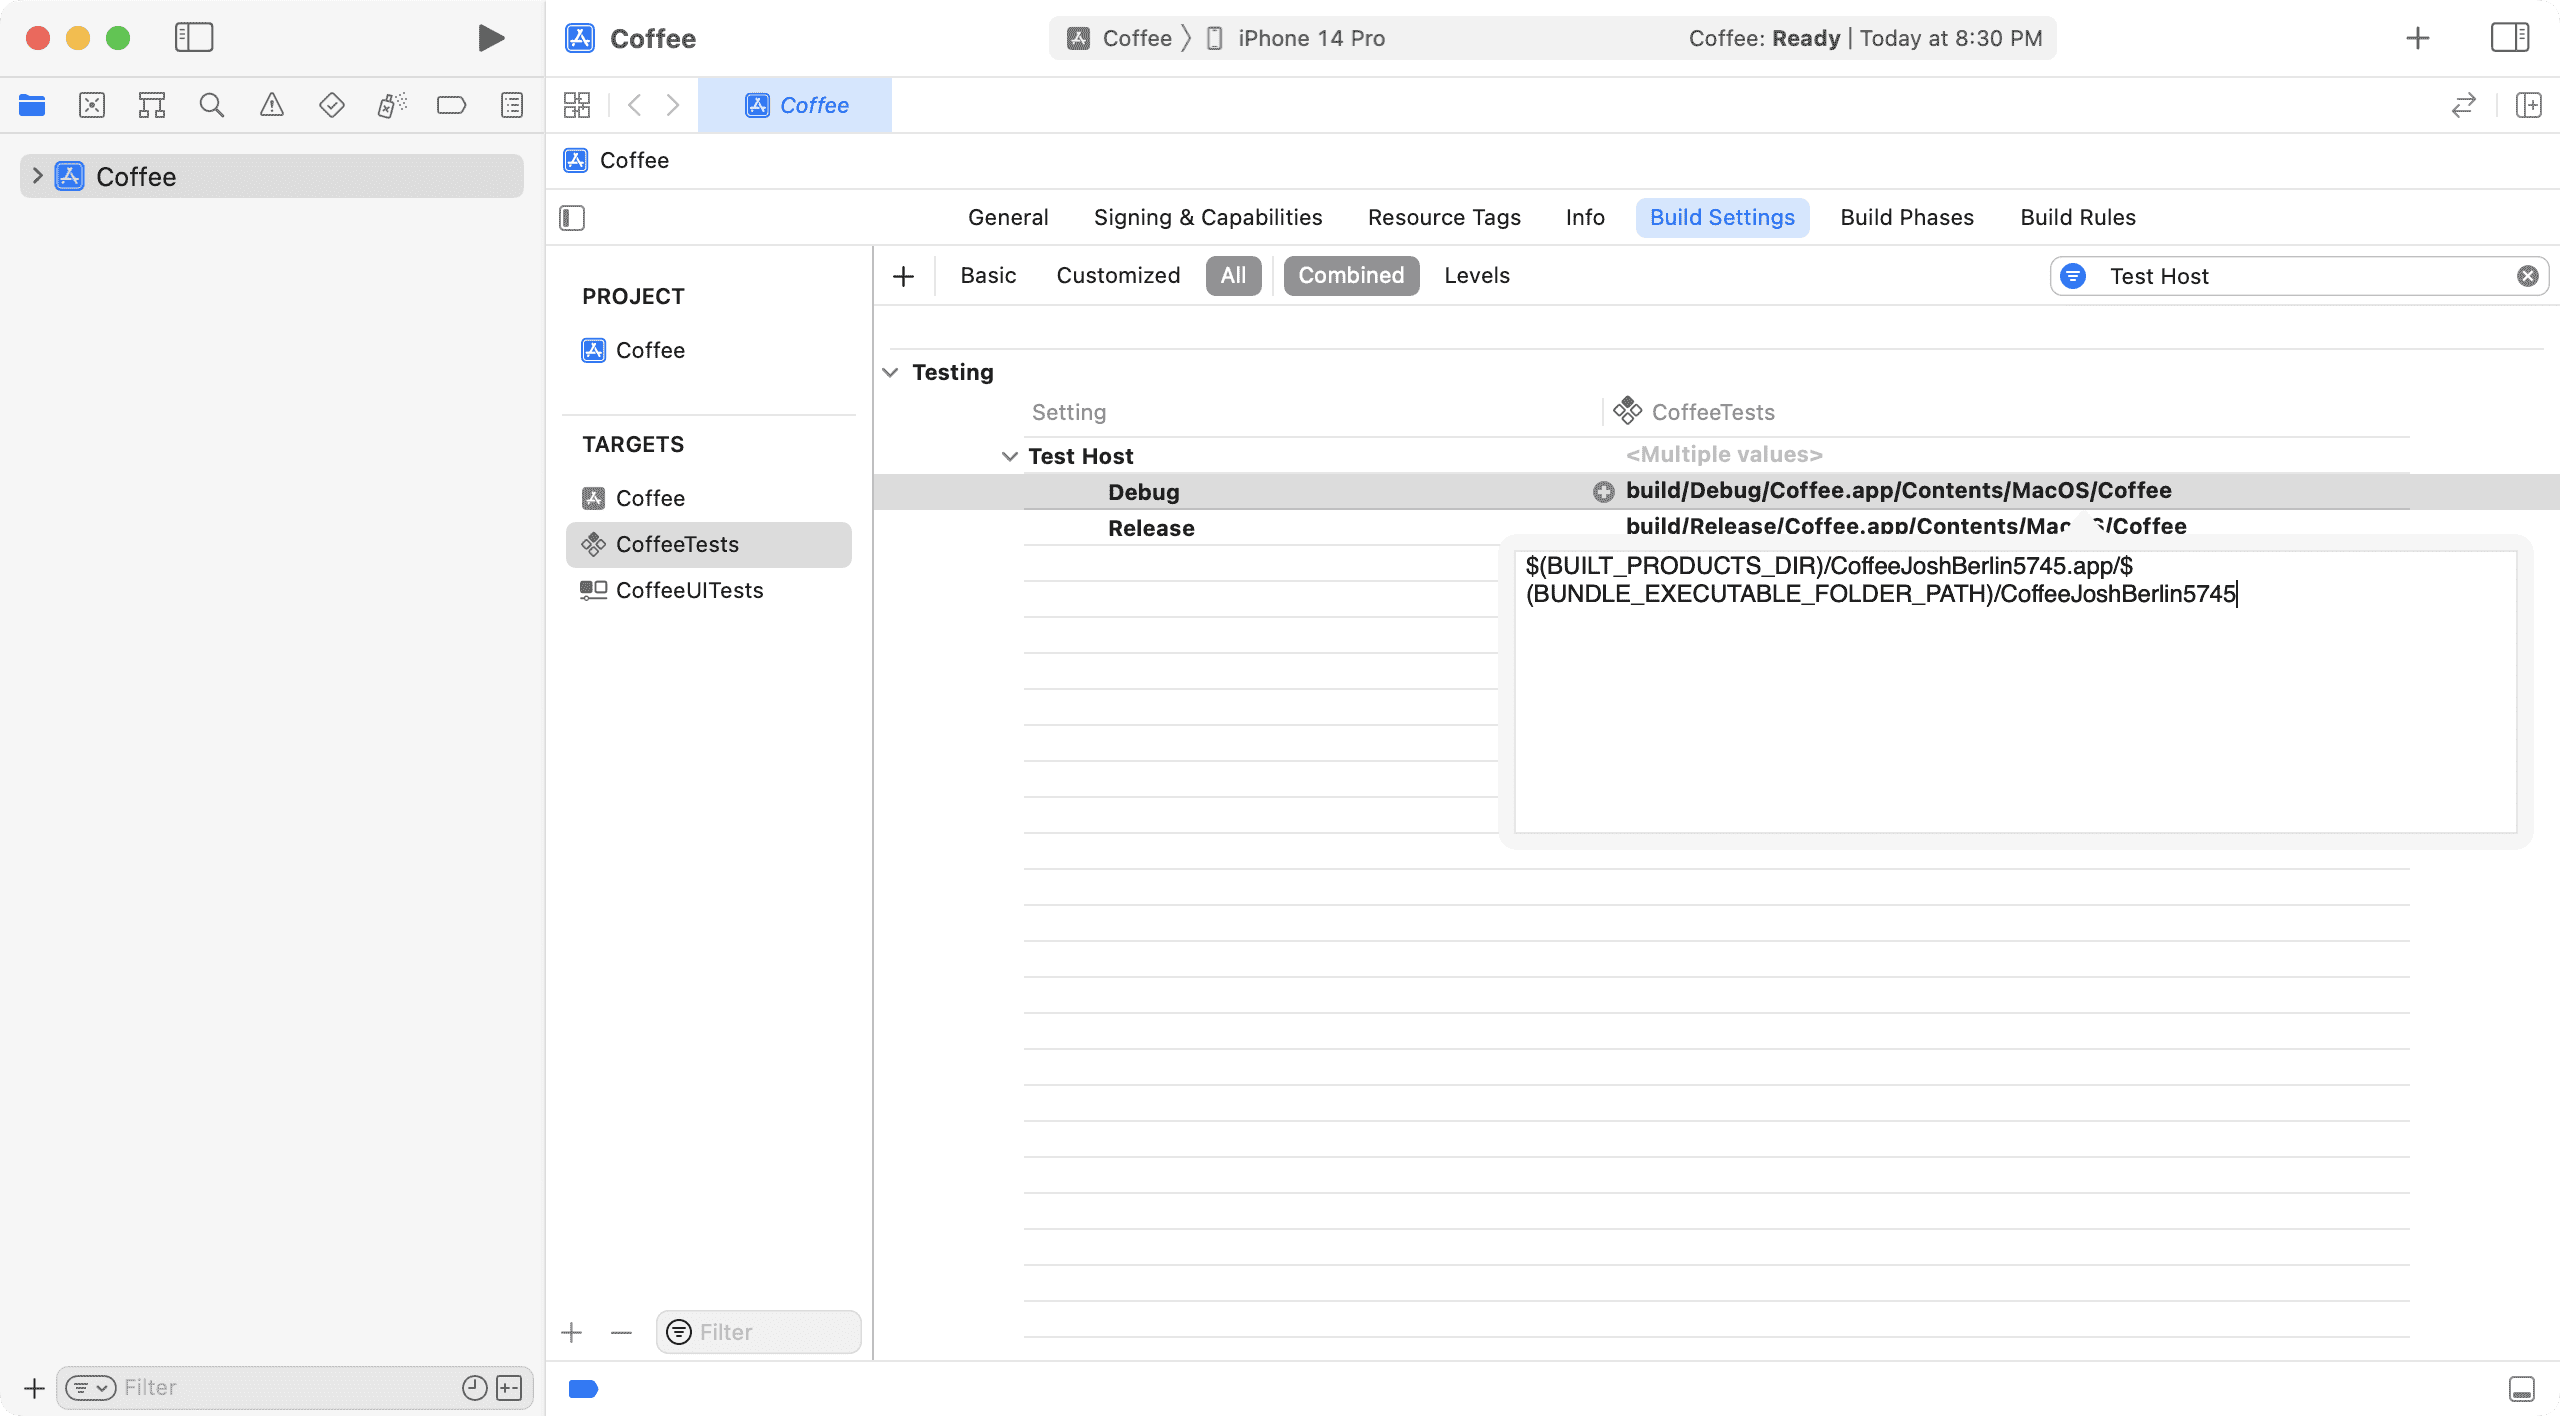Click the debug navigator icon

point(391,105)
